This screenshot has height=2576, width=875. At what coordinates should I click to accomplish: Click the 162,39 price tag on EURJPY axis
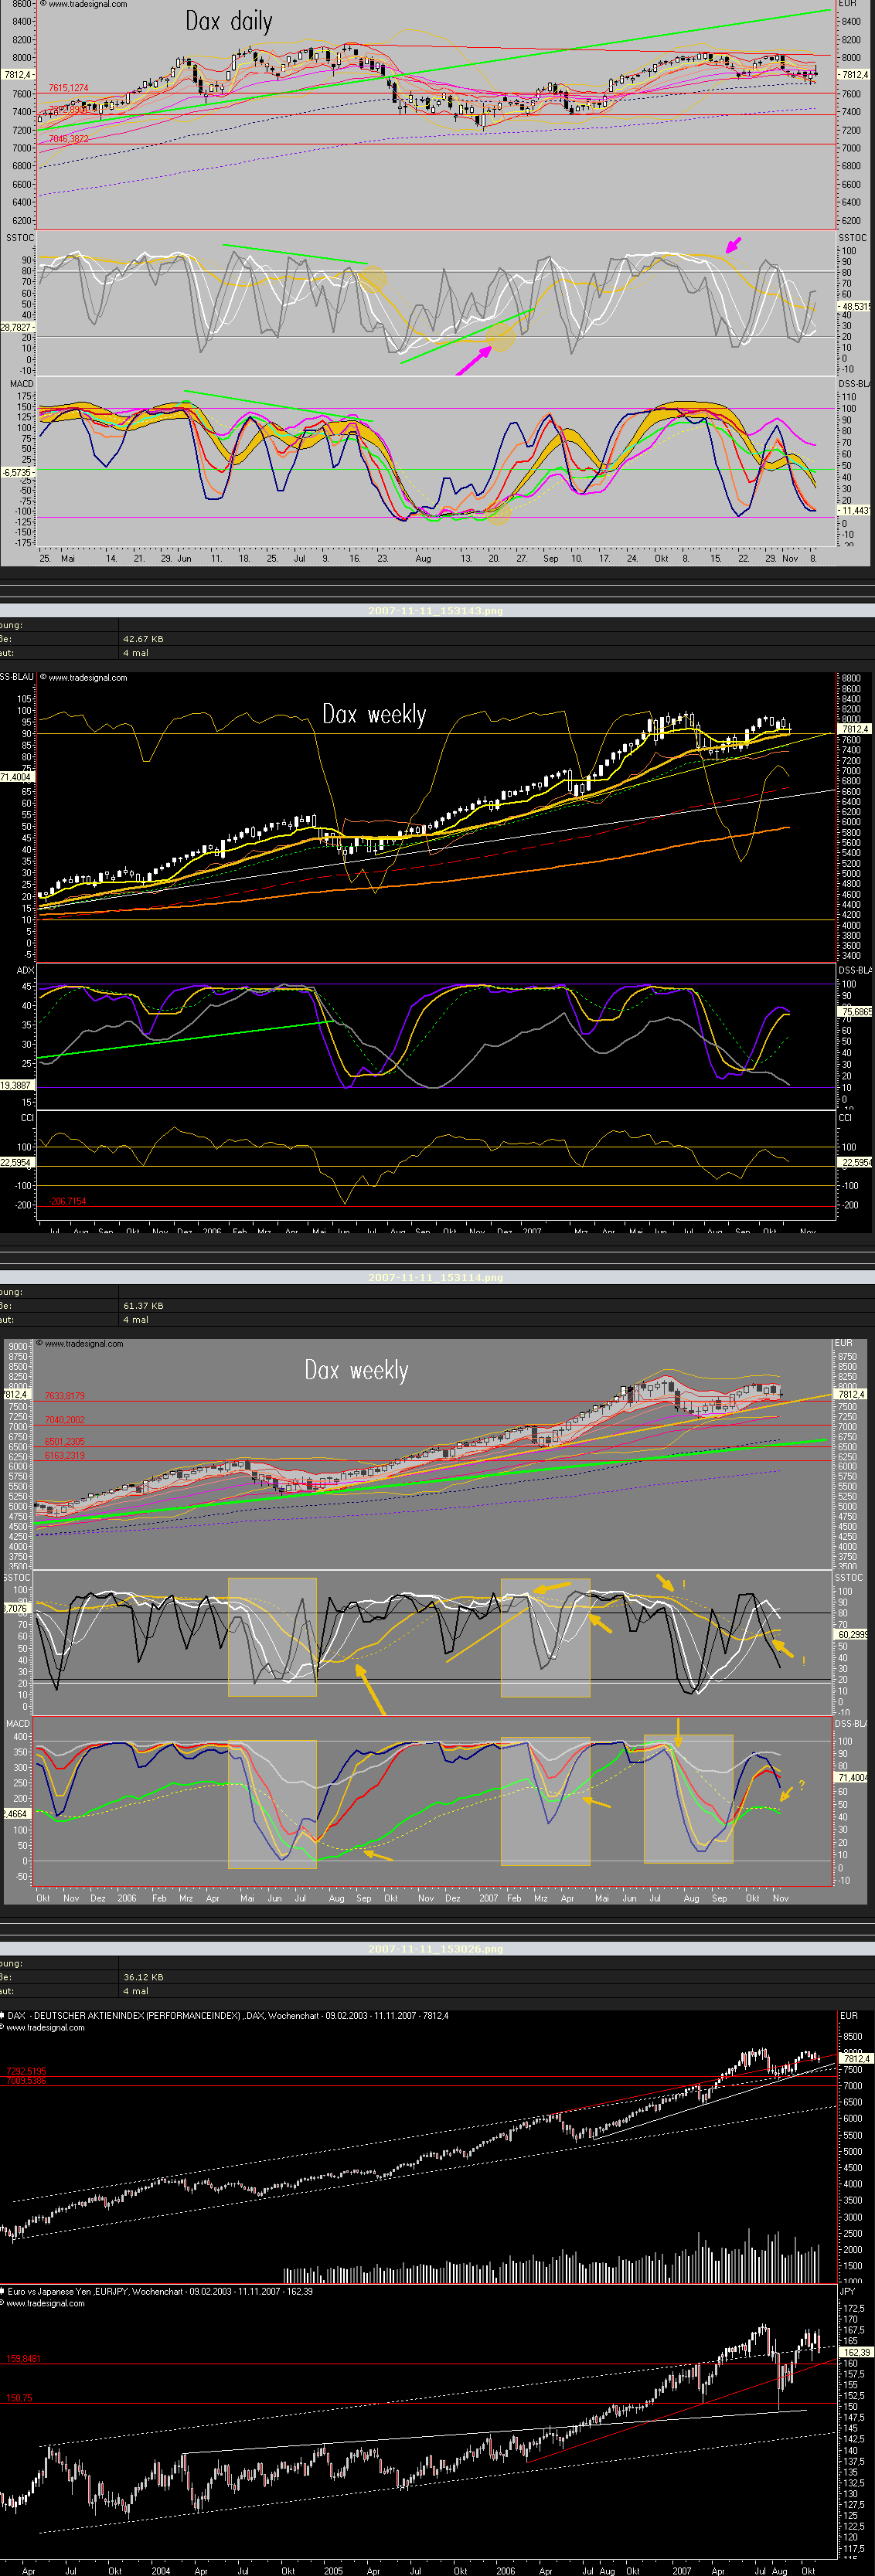coord(856,2352)
